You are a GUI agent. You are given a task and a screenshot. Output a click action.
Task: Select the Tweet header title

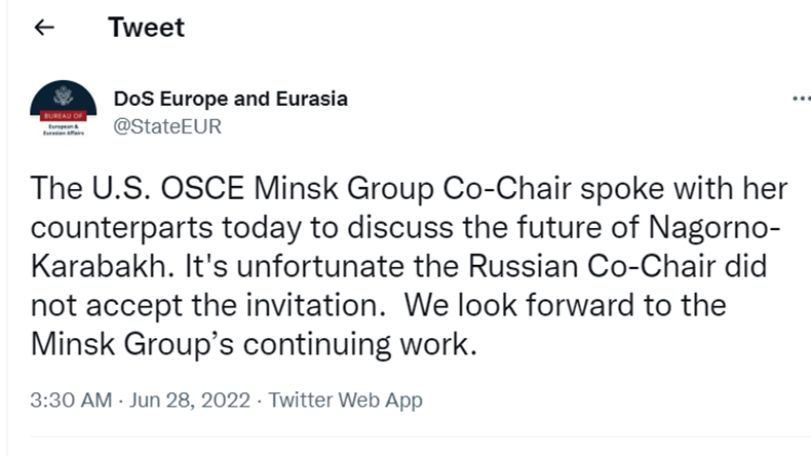pyautogui.click(x=146, y=27)
